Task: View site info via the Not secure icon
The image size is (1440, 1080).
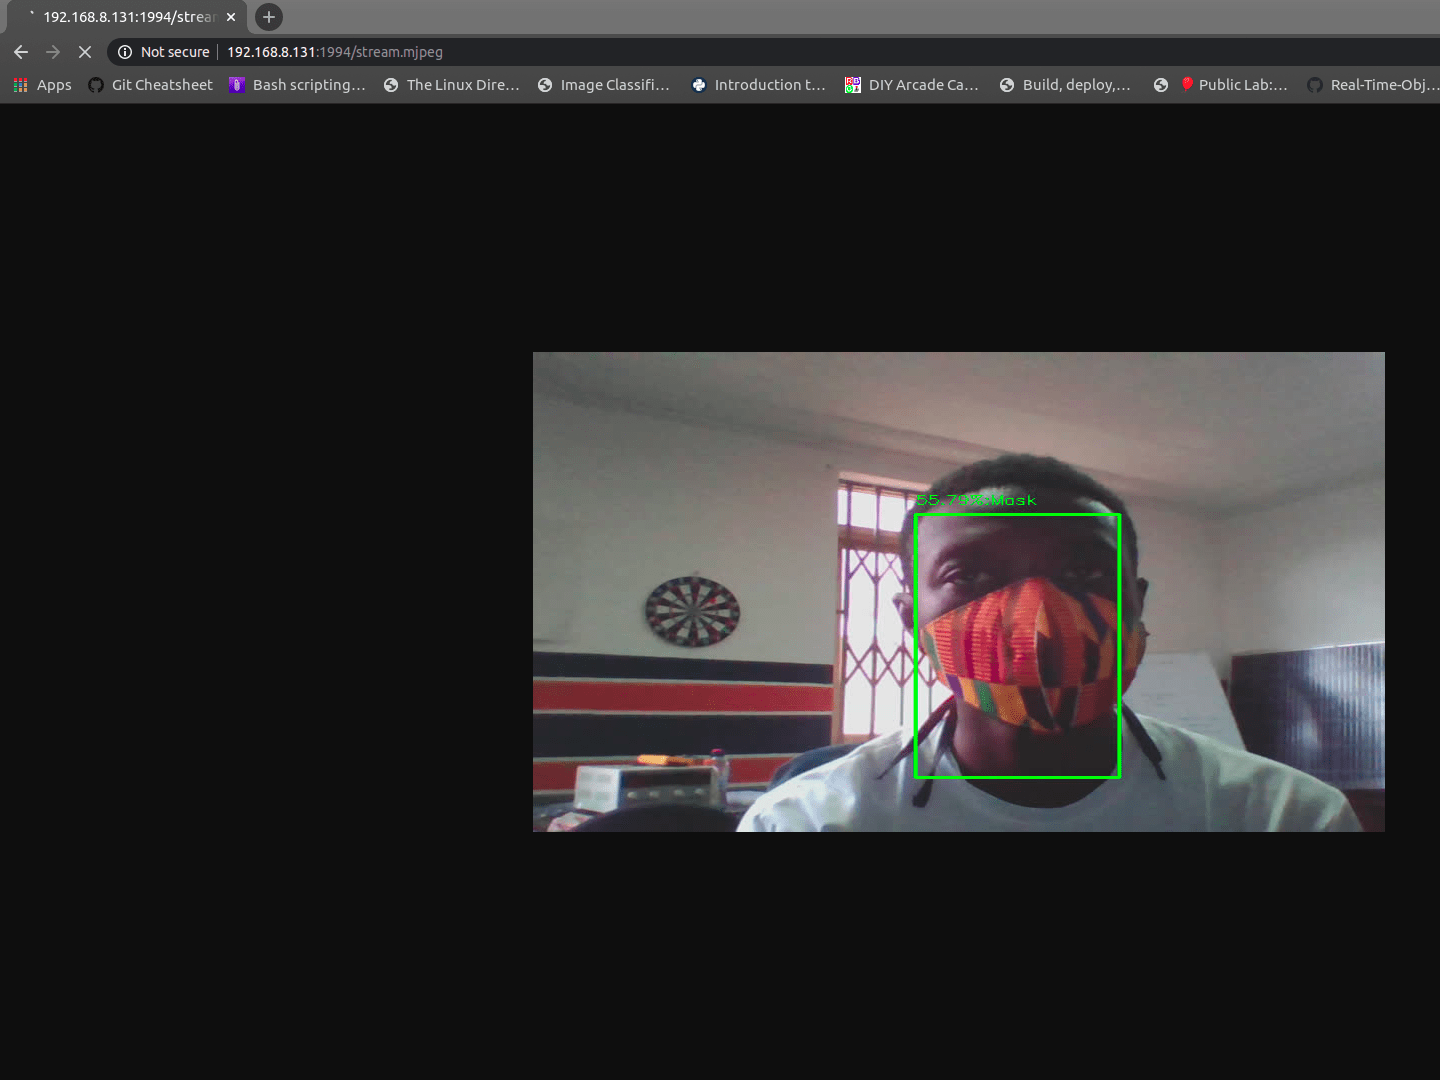Action: [x=125, y=52]
